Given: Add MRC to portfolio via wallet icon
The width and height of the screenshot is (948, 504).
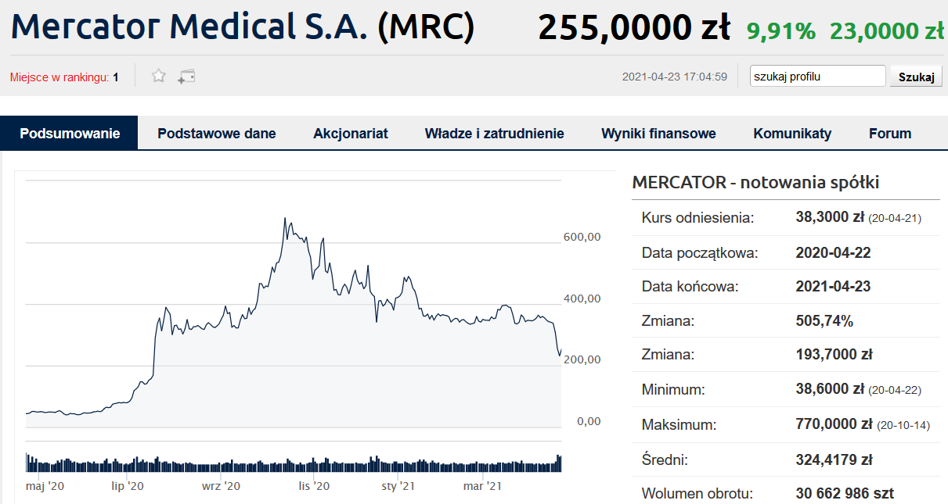Looking at the screenshot, I should coord(186,77).
